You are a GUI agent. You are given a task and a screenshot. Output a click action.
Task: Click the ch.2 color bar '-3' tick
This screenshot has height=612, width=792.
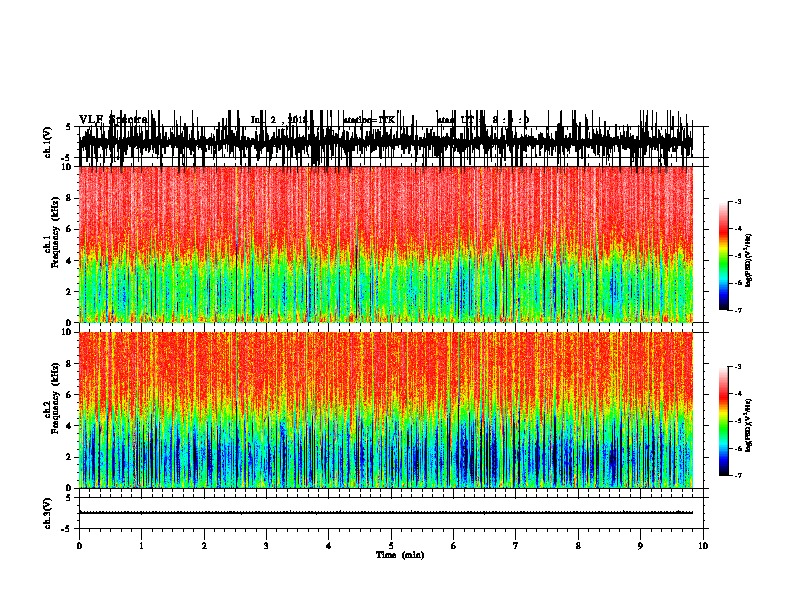[737, 367]
